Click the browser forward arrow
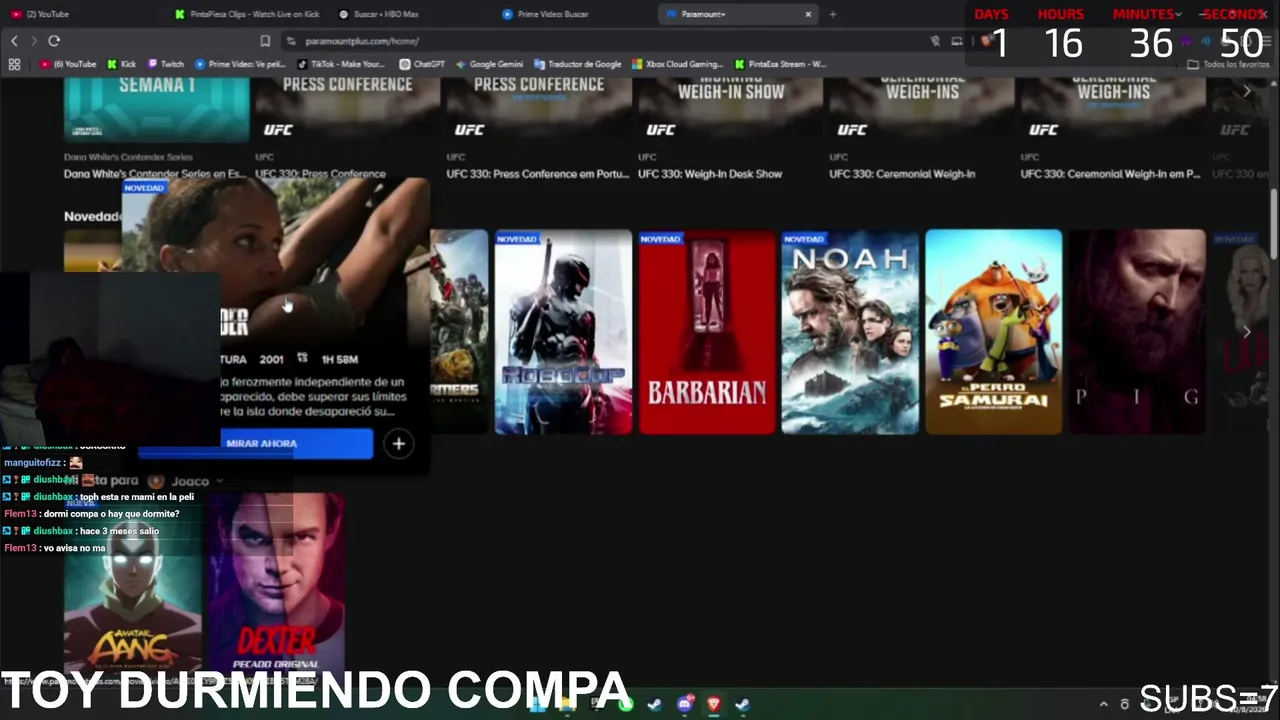 point(33,41)
